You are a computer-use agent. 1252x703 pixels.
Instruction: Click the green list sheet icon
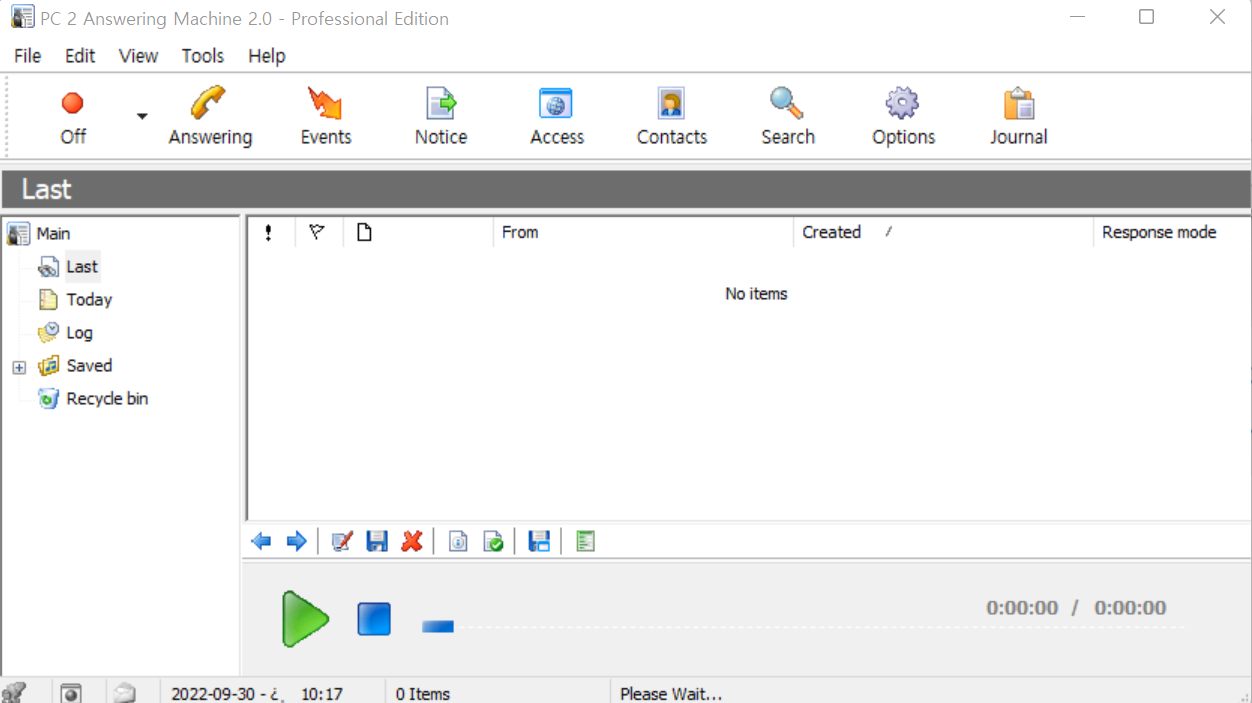(586, 541)
